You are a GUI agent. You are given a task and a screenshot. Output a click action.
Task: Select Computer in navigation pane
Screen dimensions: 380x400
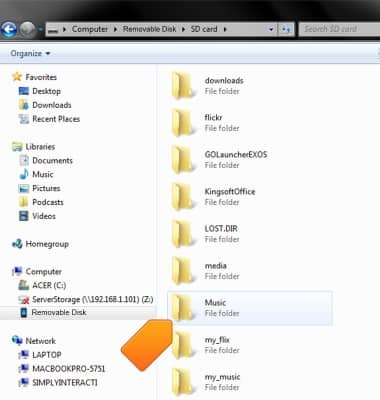click(43, 272)
